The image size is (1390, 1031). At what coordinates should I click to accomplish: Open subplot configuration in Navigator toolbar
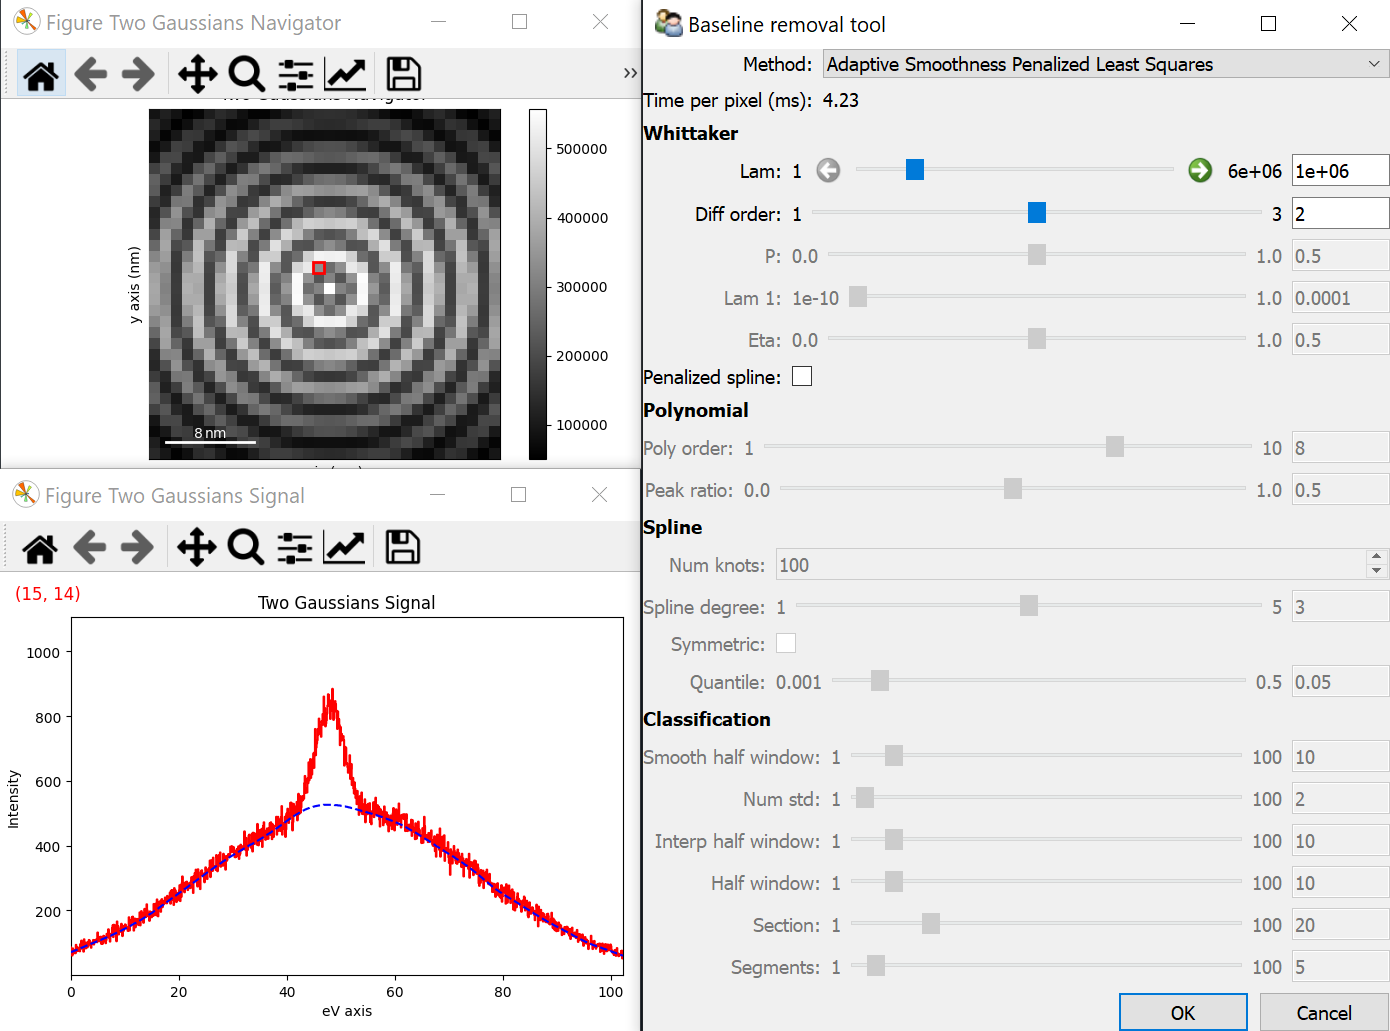295,75
